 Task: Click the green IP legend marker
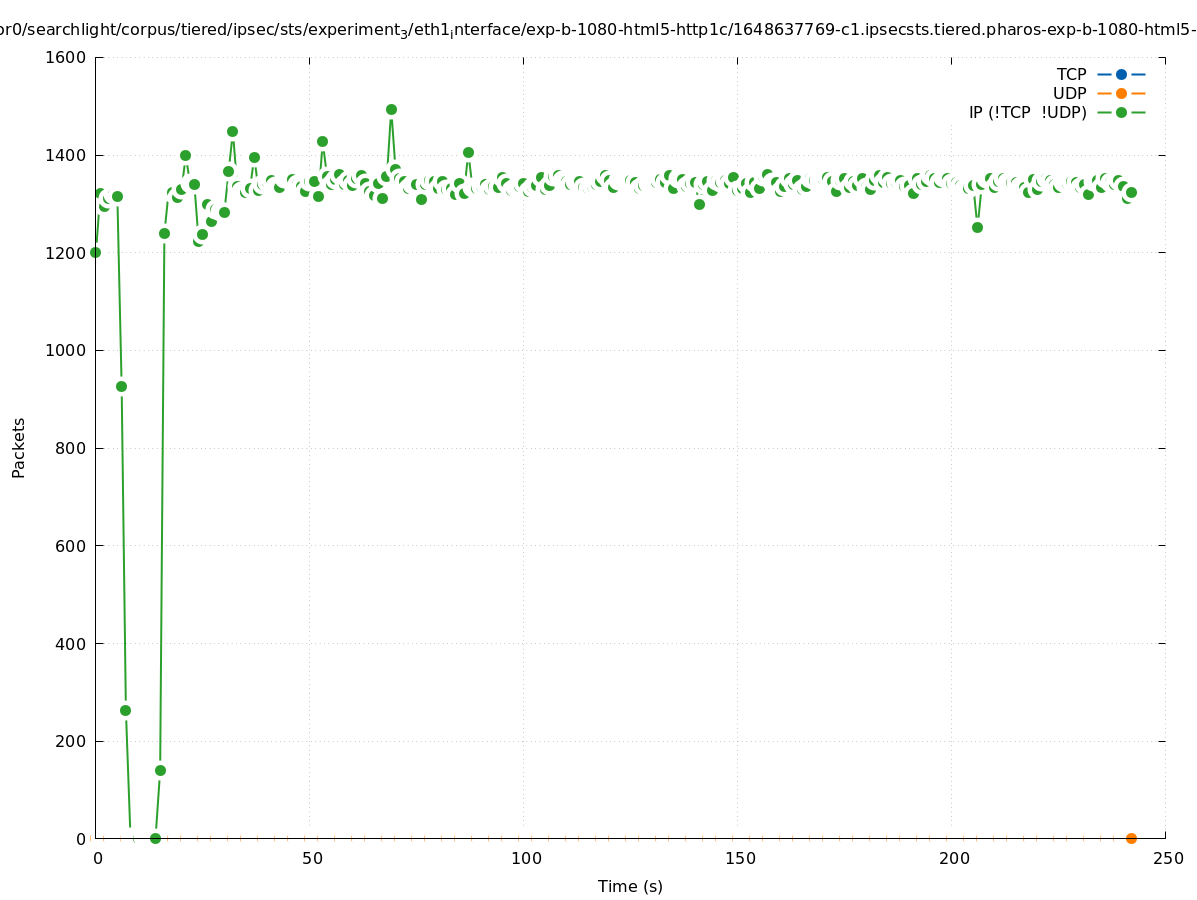pyautogui.click(x=1121, y=112)
